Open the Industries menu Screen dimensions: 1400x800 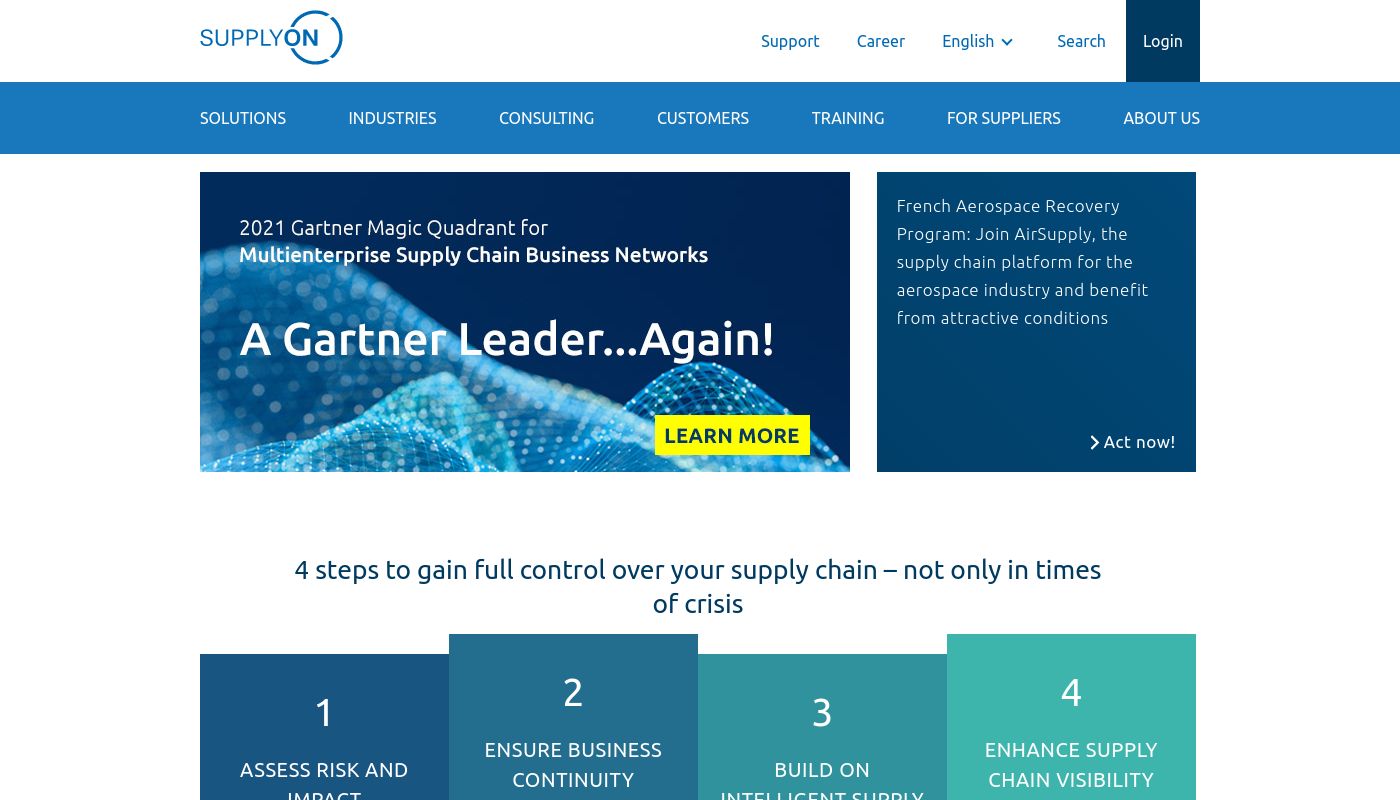pyautogui.click(x=392, y=118)
